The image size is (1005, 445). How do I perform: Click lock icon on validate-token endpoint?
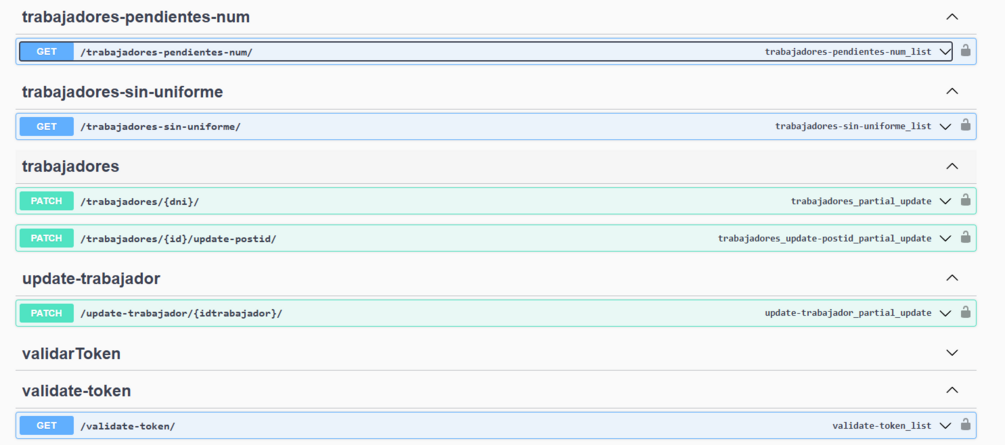click(x=965, y=424)
